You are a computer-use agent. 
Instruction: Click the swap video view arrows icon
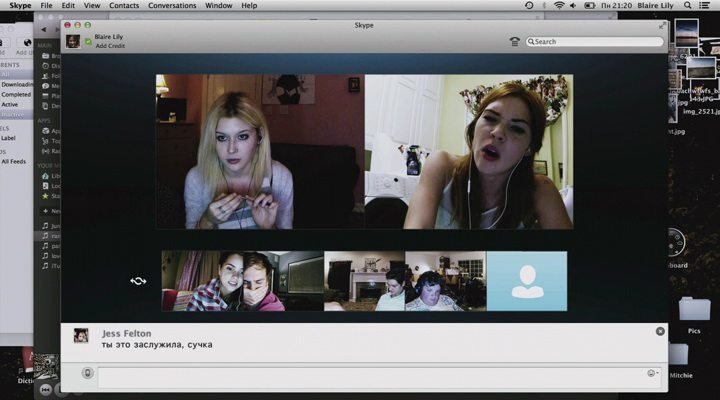click(138, 281)
